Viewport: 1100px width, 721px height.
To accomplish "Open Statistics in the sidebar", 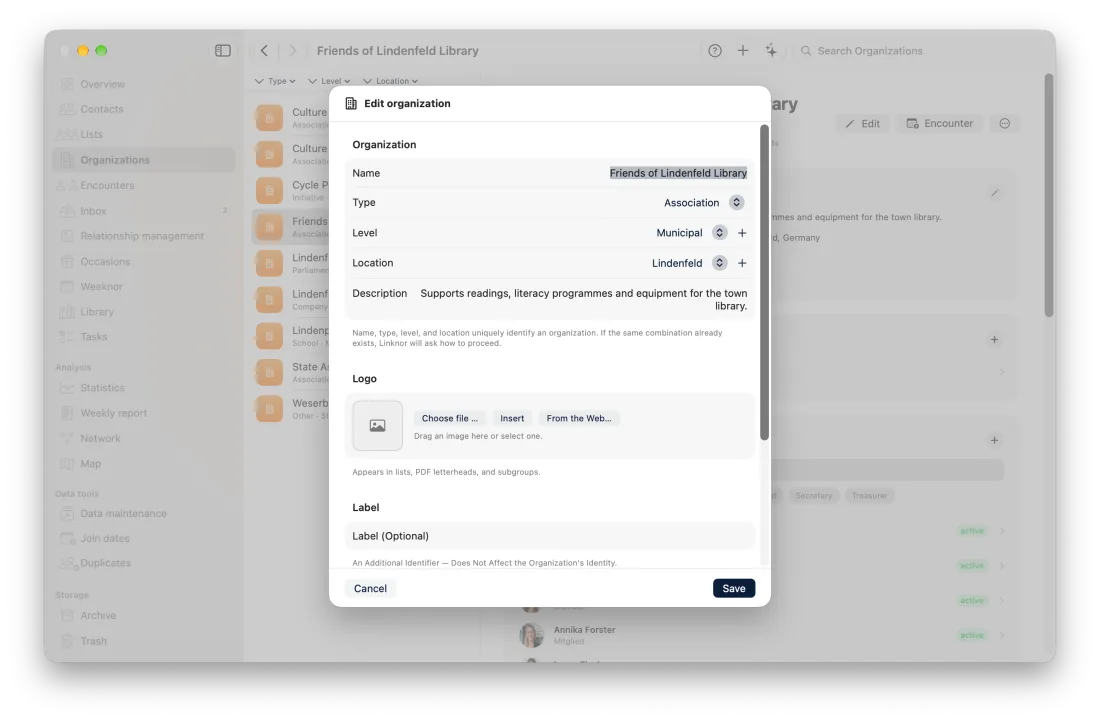I will (145, 388).
